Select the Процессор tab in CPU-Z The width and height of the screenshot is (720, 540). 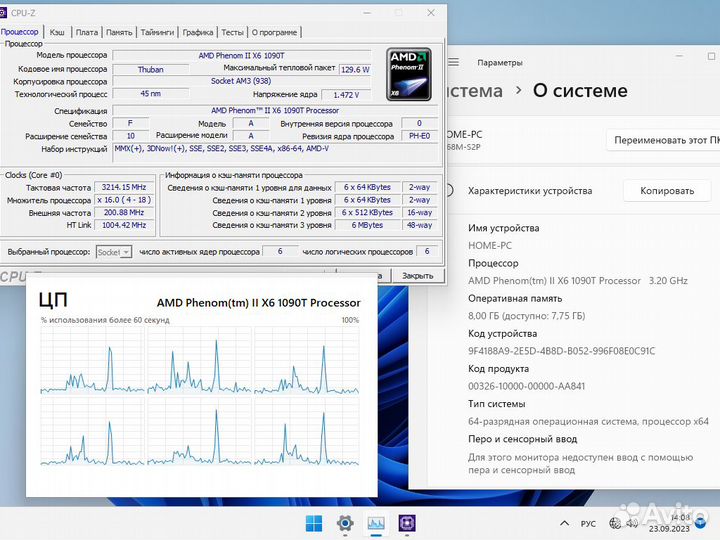pyautogui.click(x=21, y=32)
